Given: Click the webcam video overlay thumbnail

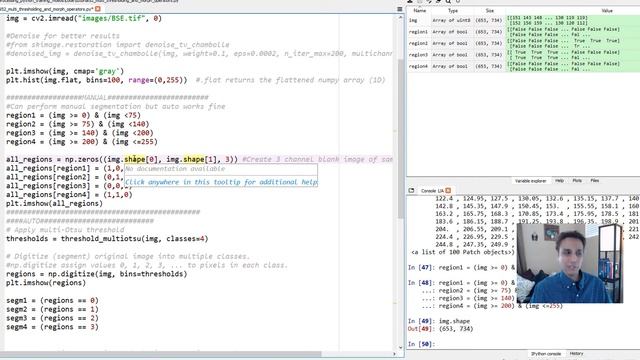Looking at the screenshot, I should pyautogui.click(x=570, y=263).
